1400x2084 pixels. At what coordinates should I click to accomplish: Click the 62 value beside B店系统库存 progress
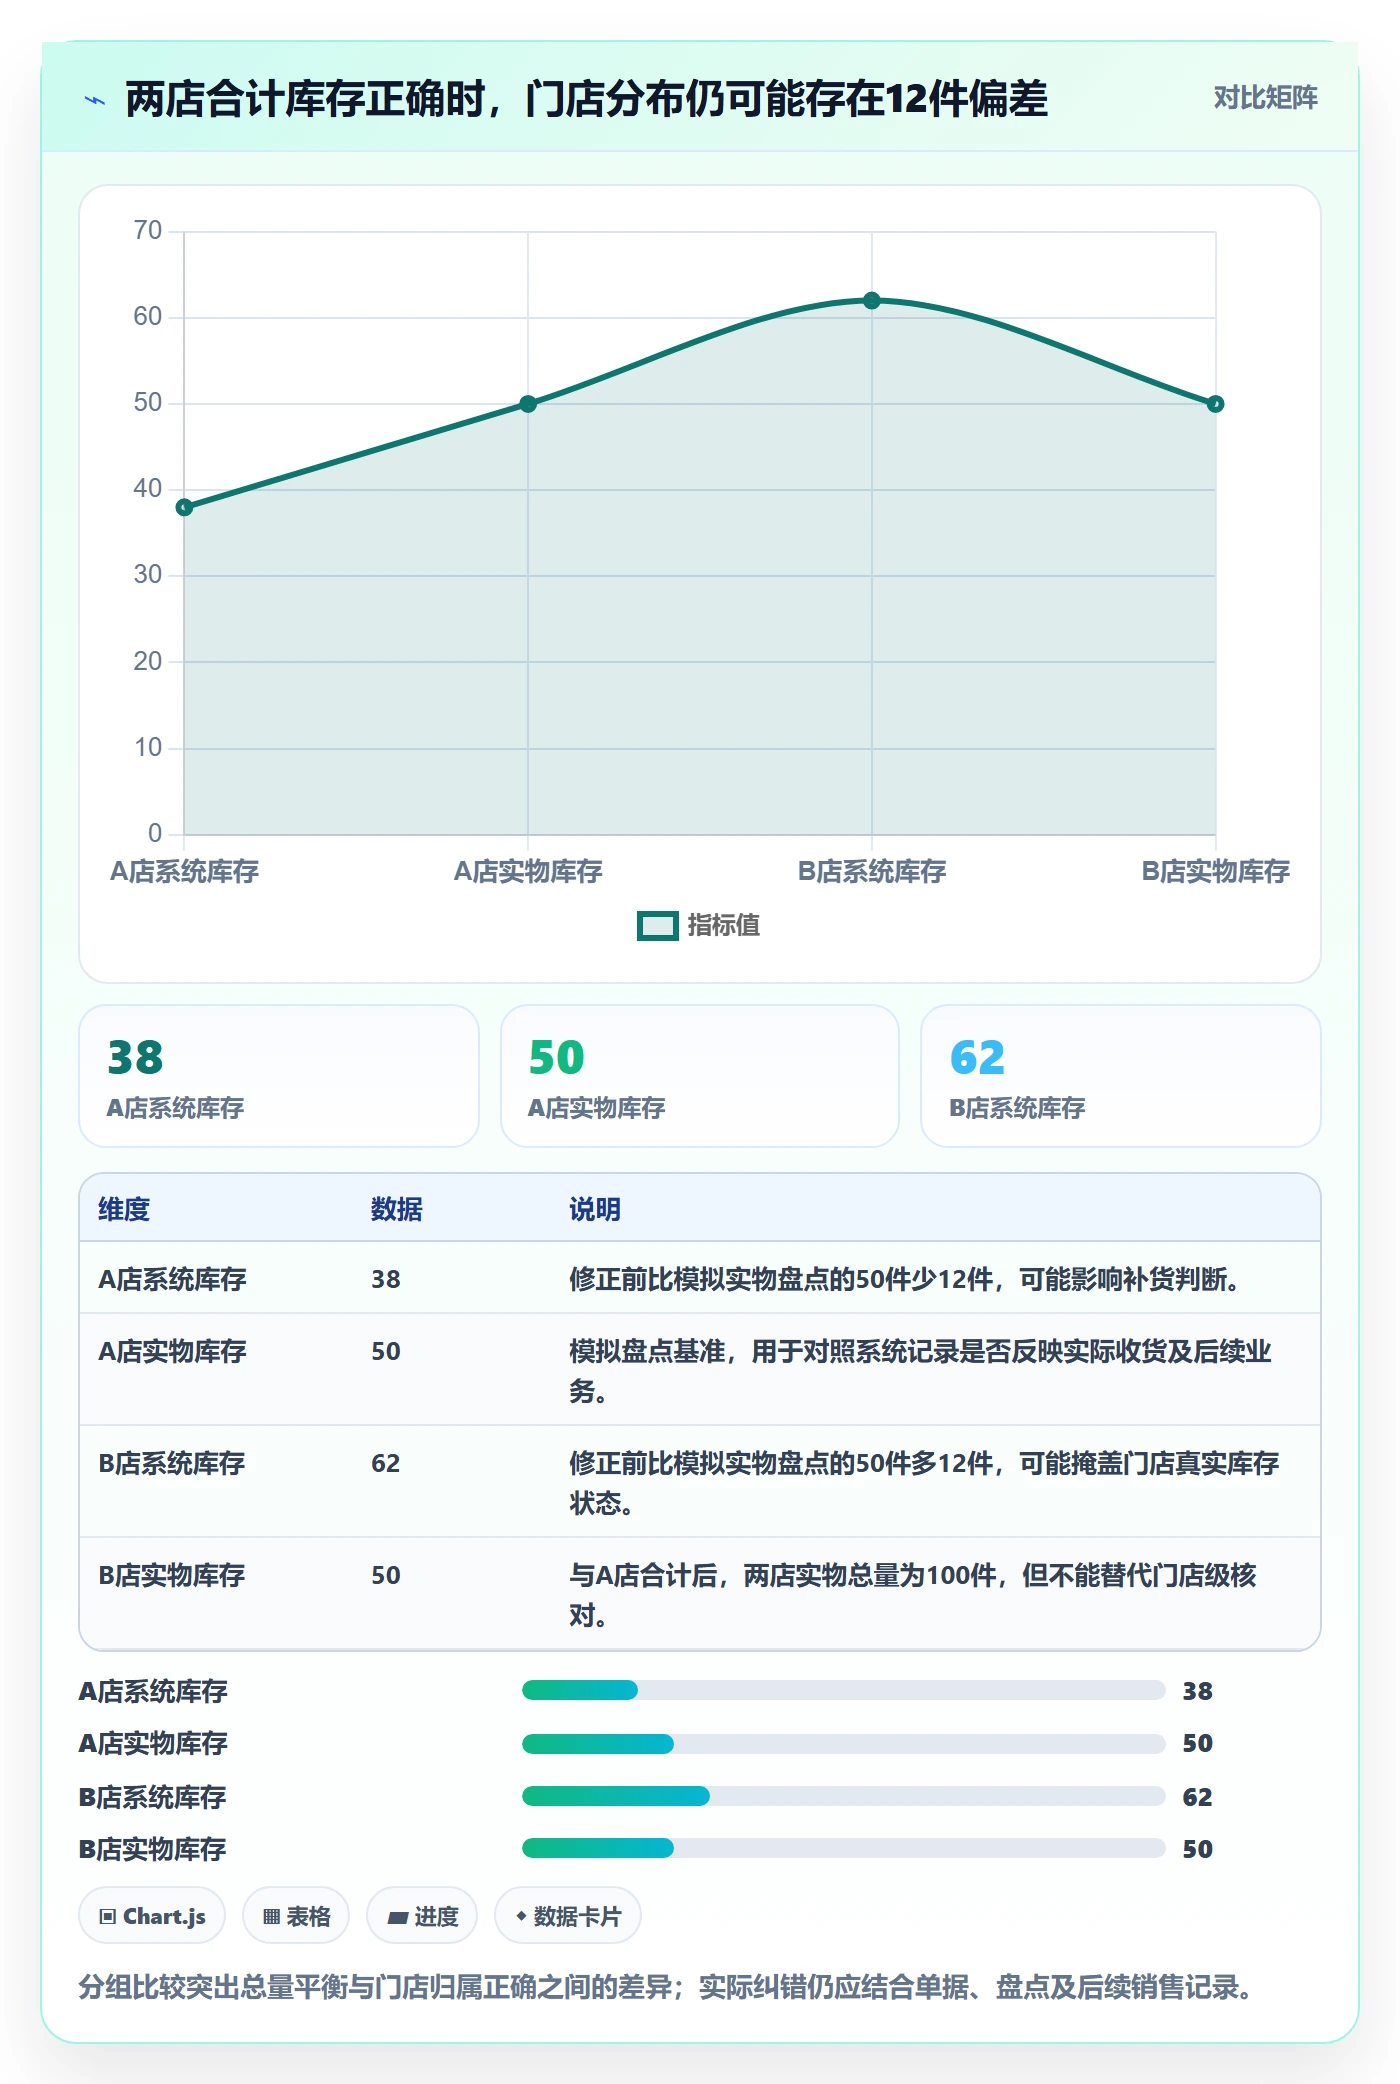(x=1198, y=1798)
